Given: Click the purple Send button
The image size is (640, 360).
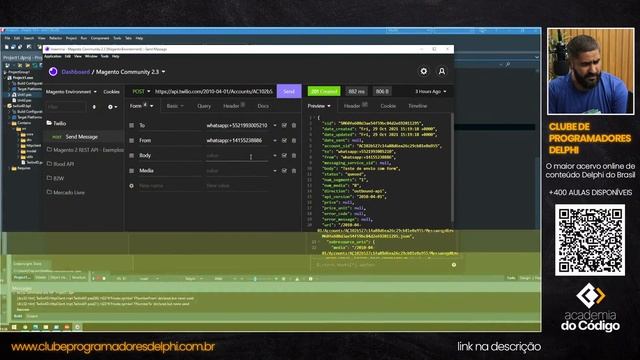Looking at the screenshot, I should [289, 91].
